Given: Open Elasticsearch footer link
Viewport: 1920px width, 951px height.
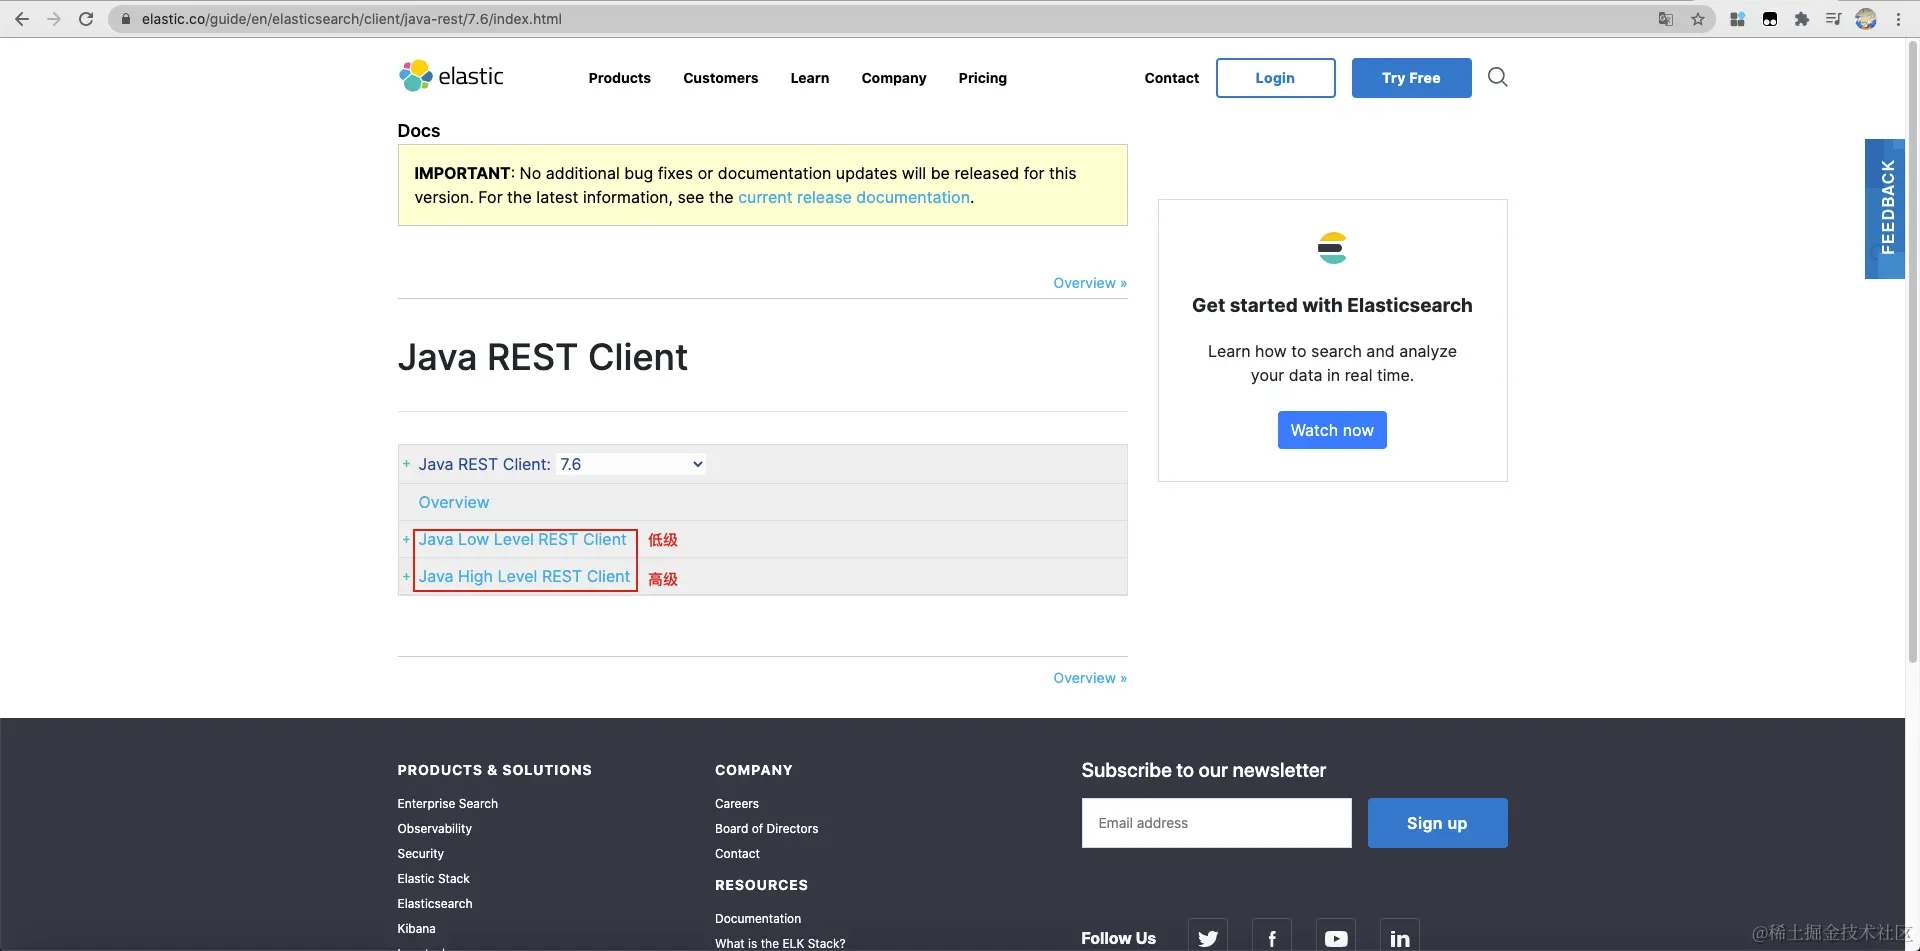Looking at the screenshot, I should (435, 904).
